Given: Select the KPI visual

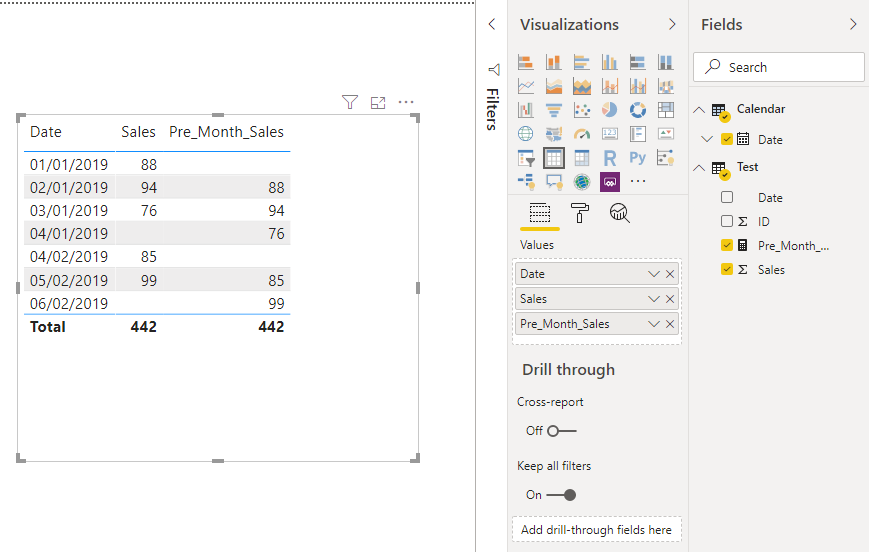Looking at the screenshot, I should [x=666, y=134].
